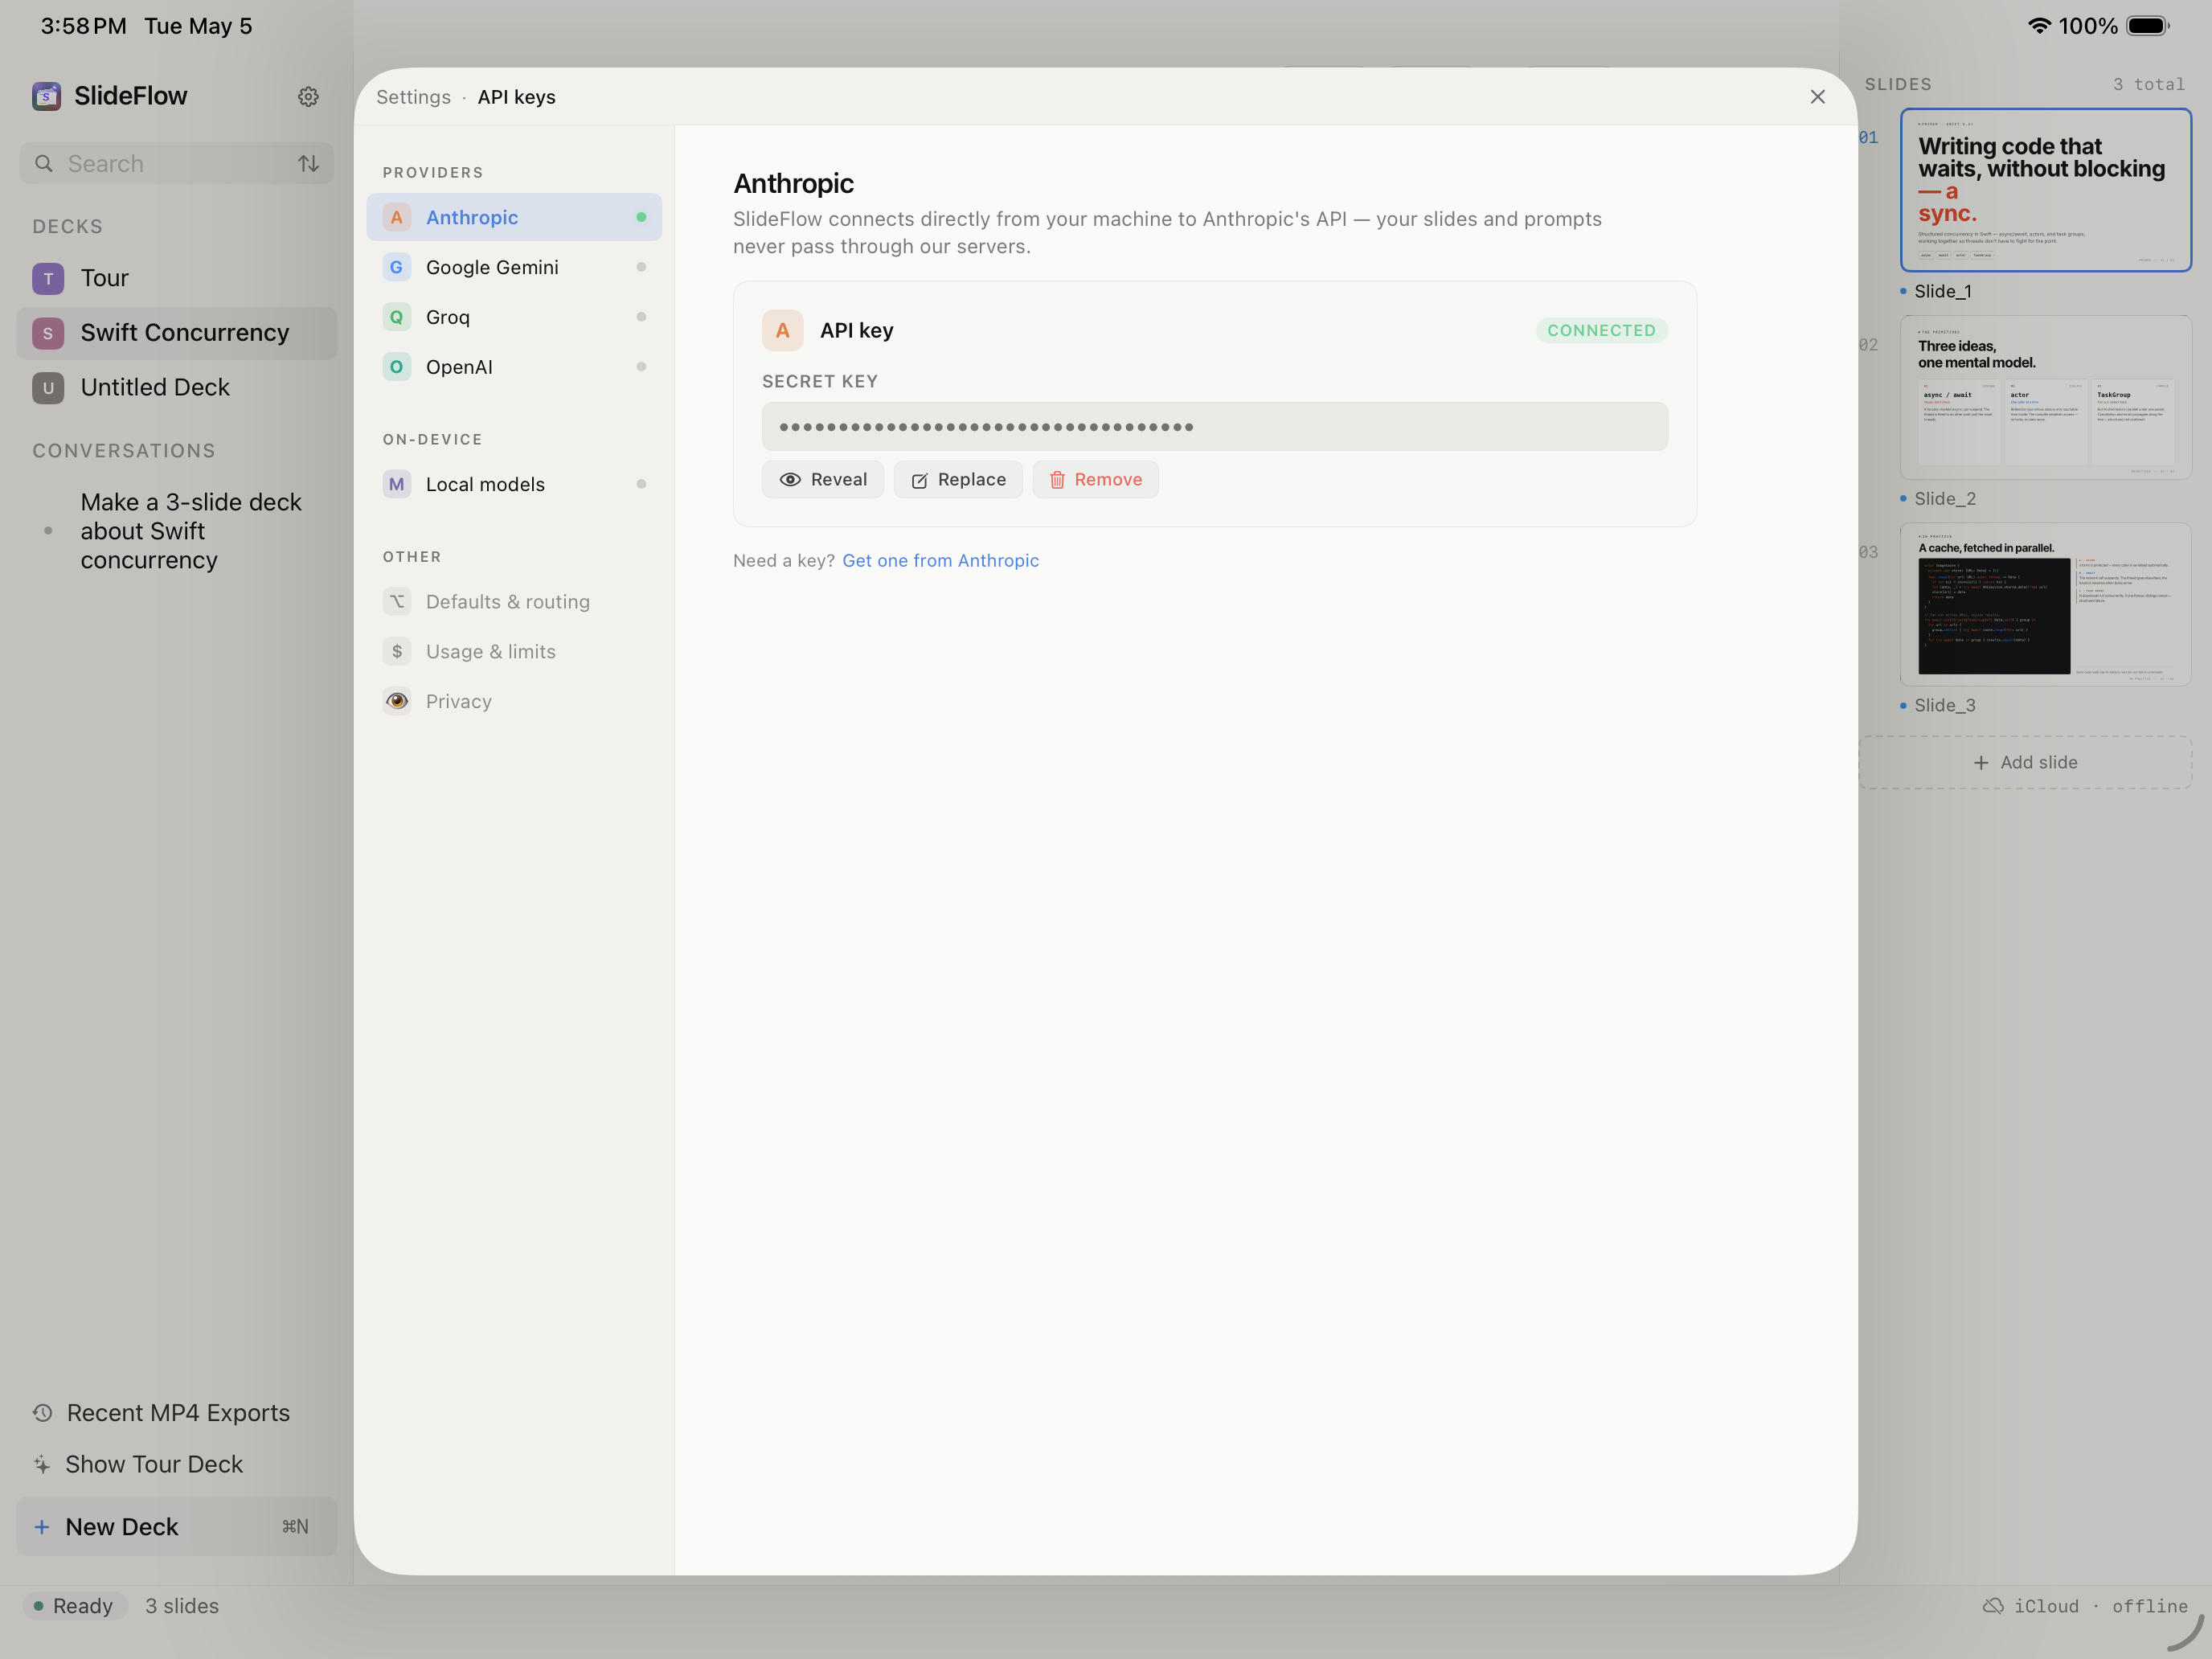Screen dimensions: 2212x1659
Task: Click the CONNECTED status badge
Action: click(1601, 330)
